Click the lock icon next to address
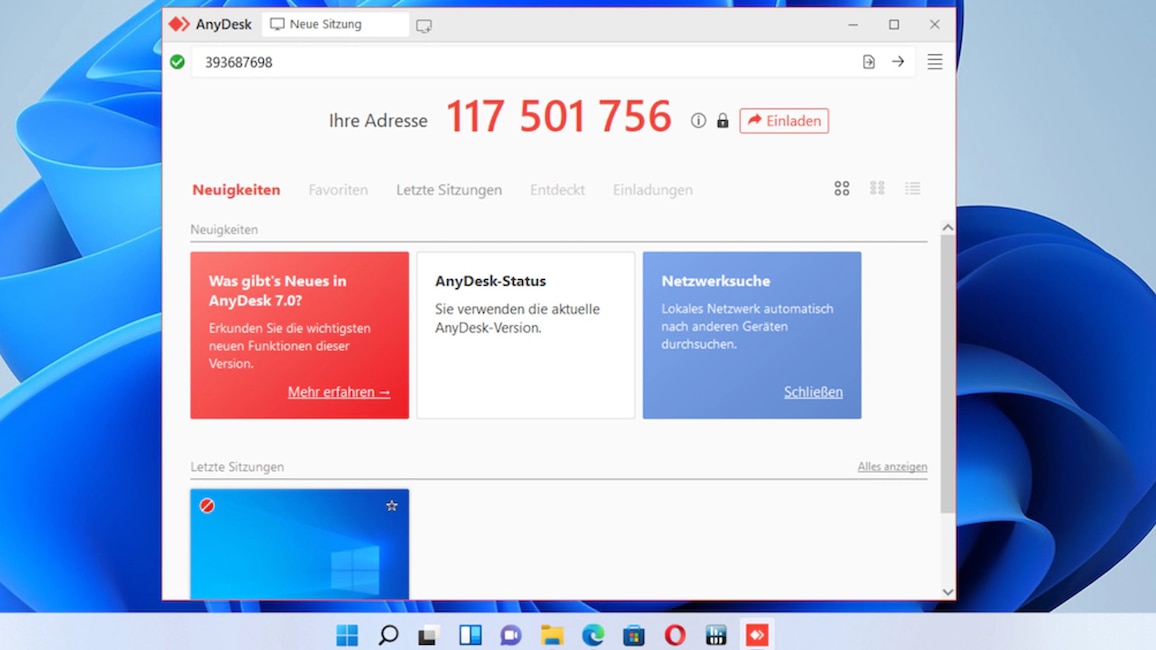This screenshot has height=650, width=1156. (722, 121)
